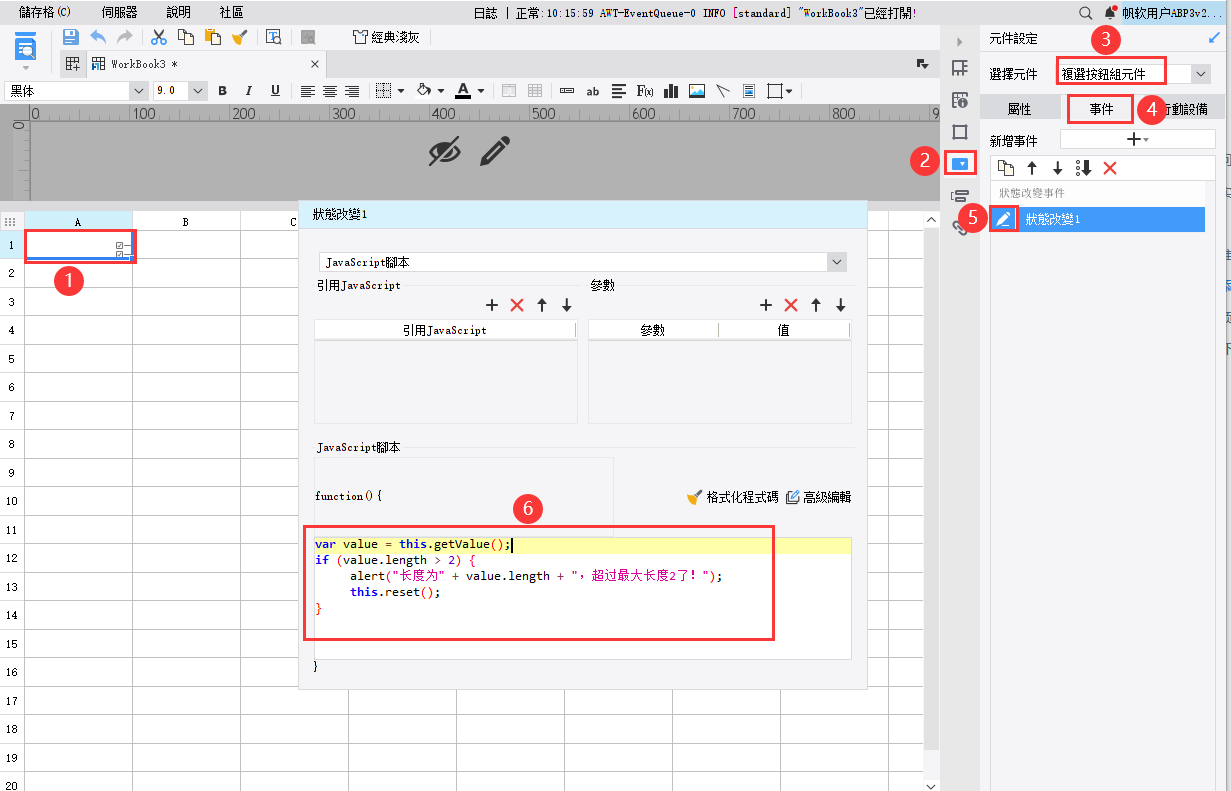Add a parameter with plus icon

[x=766, y=305]
